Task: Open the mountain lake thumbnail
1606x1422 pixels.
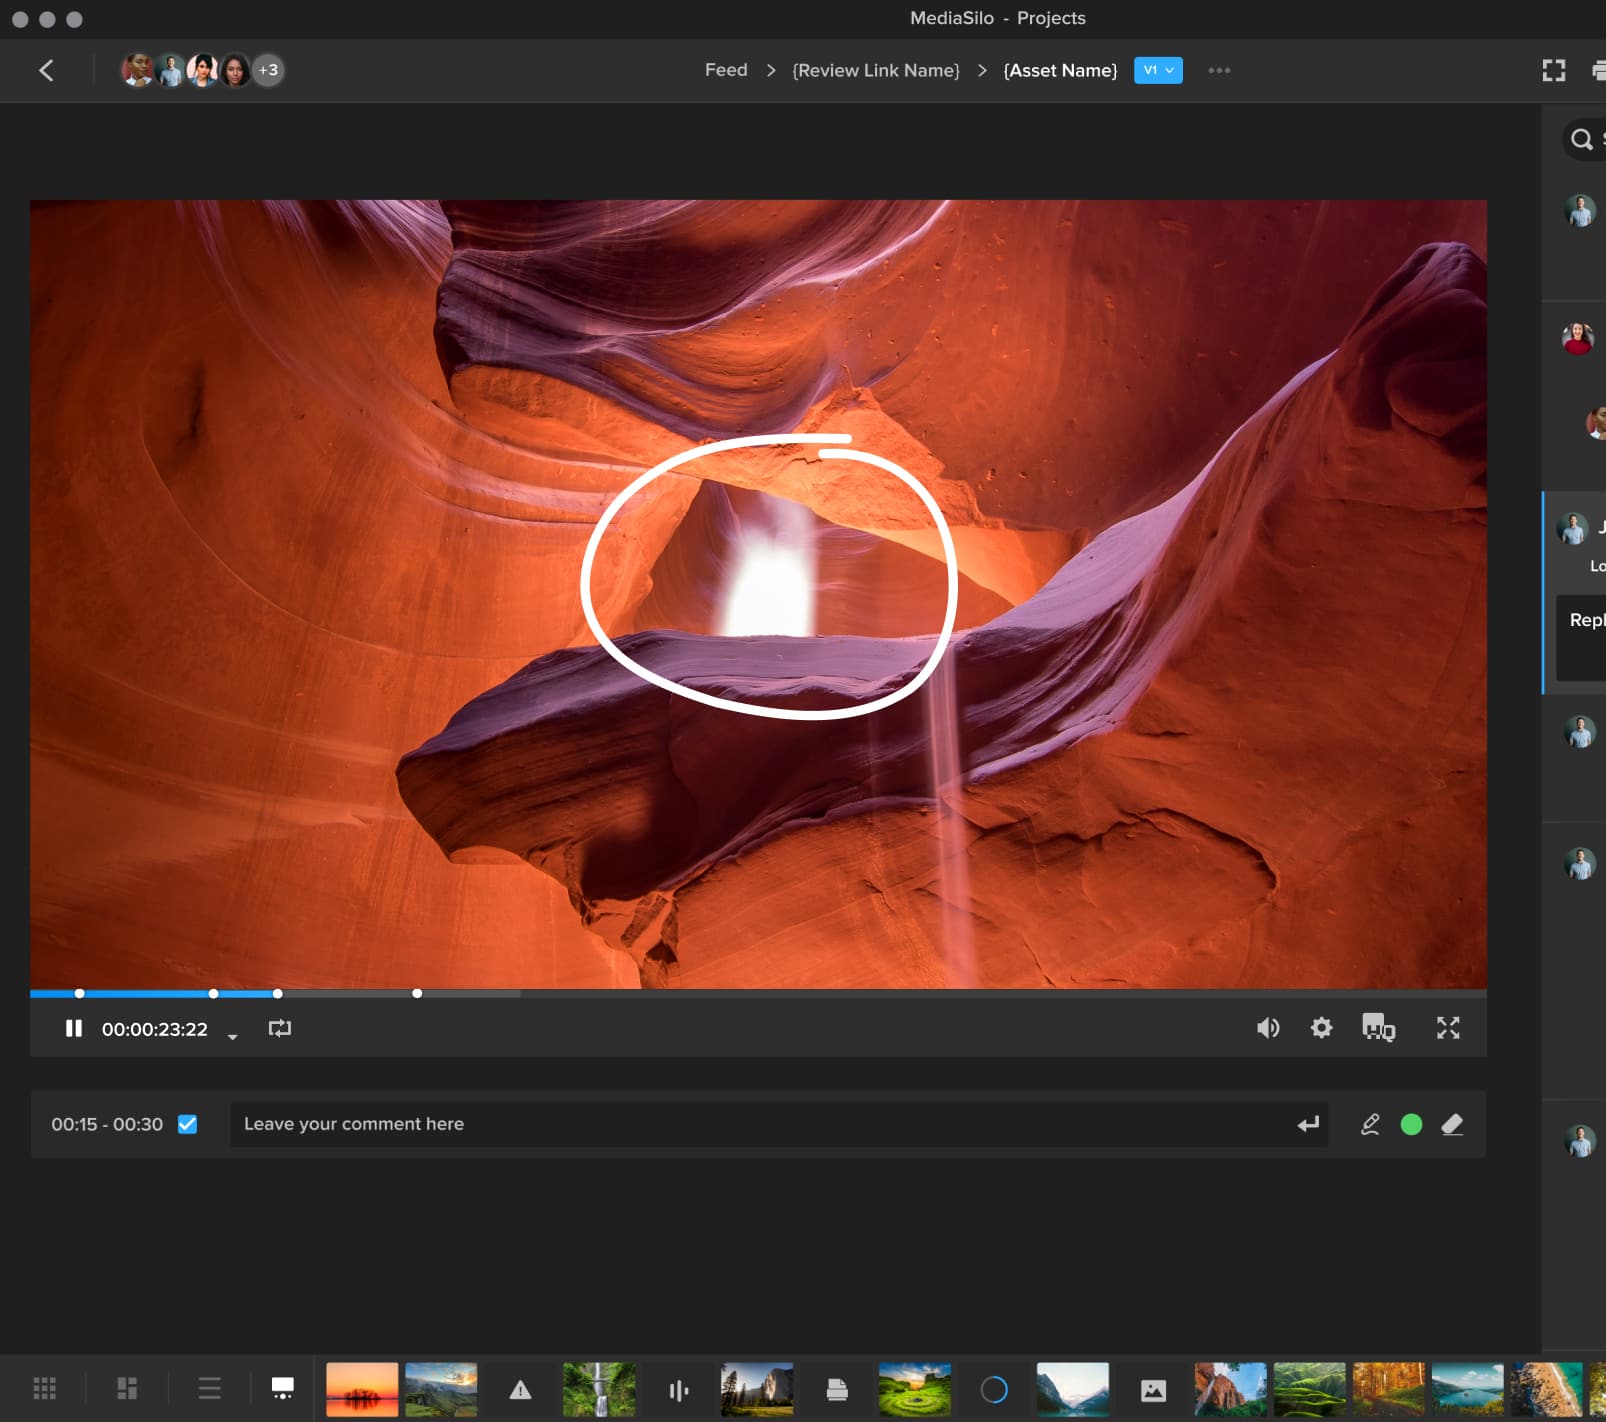Action: click(1073, 1388)
